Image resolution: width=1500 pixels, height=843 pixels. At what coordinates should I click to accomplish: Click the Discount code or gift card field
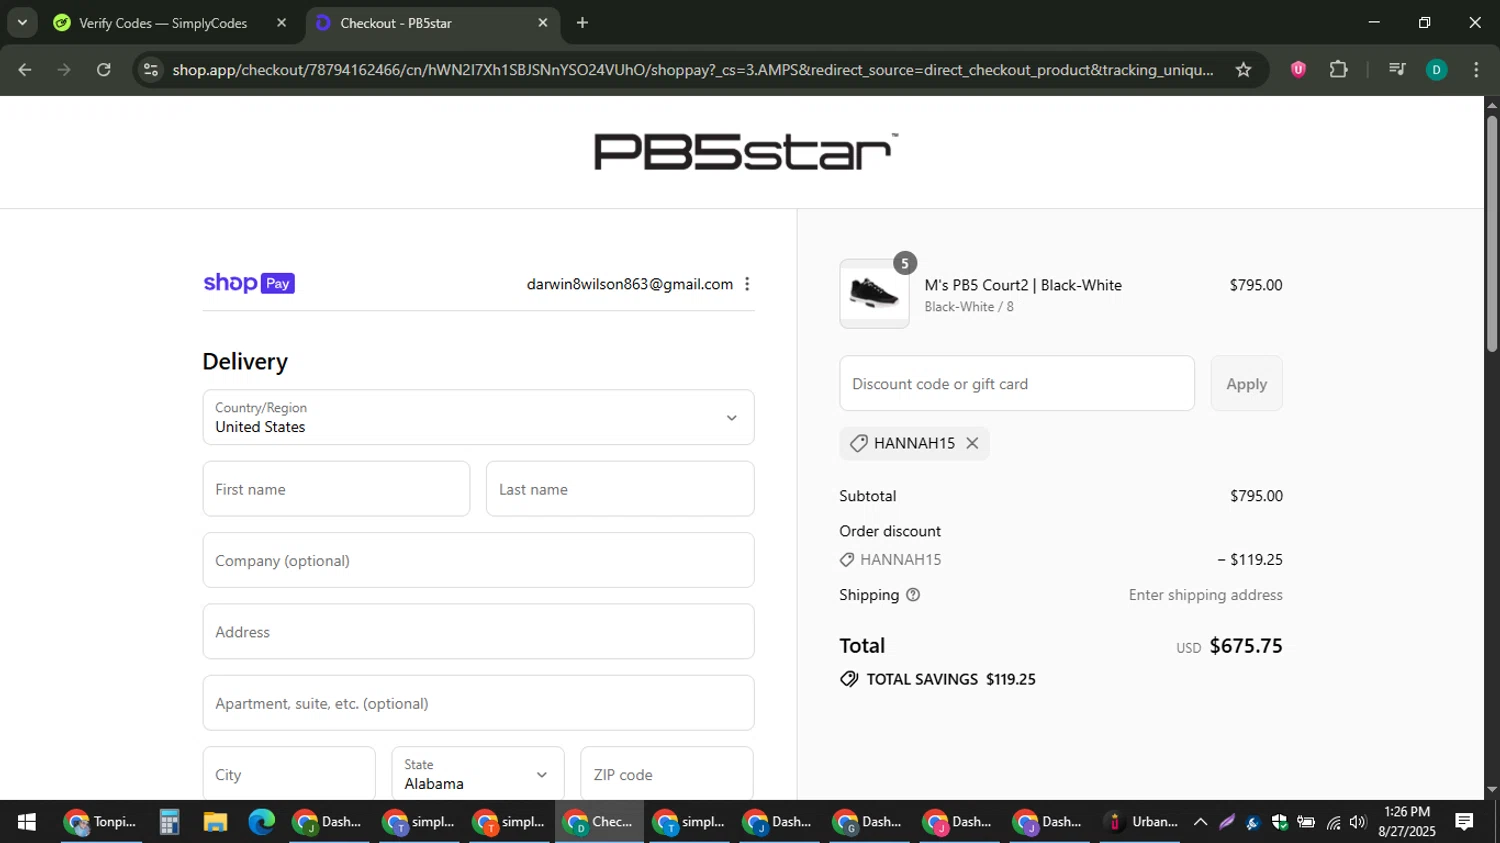point(1017,383)
